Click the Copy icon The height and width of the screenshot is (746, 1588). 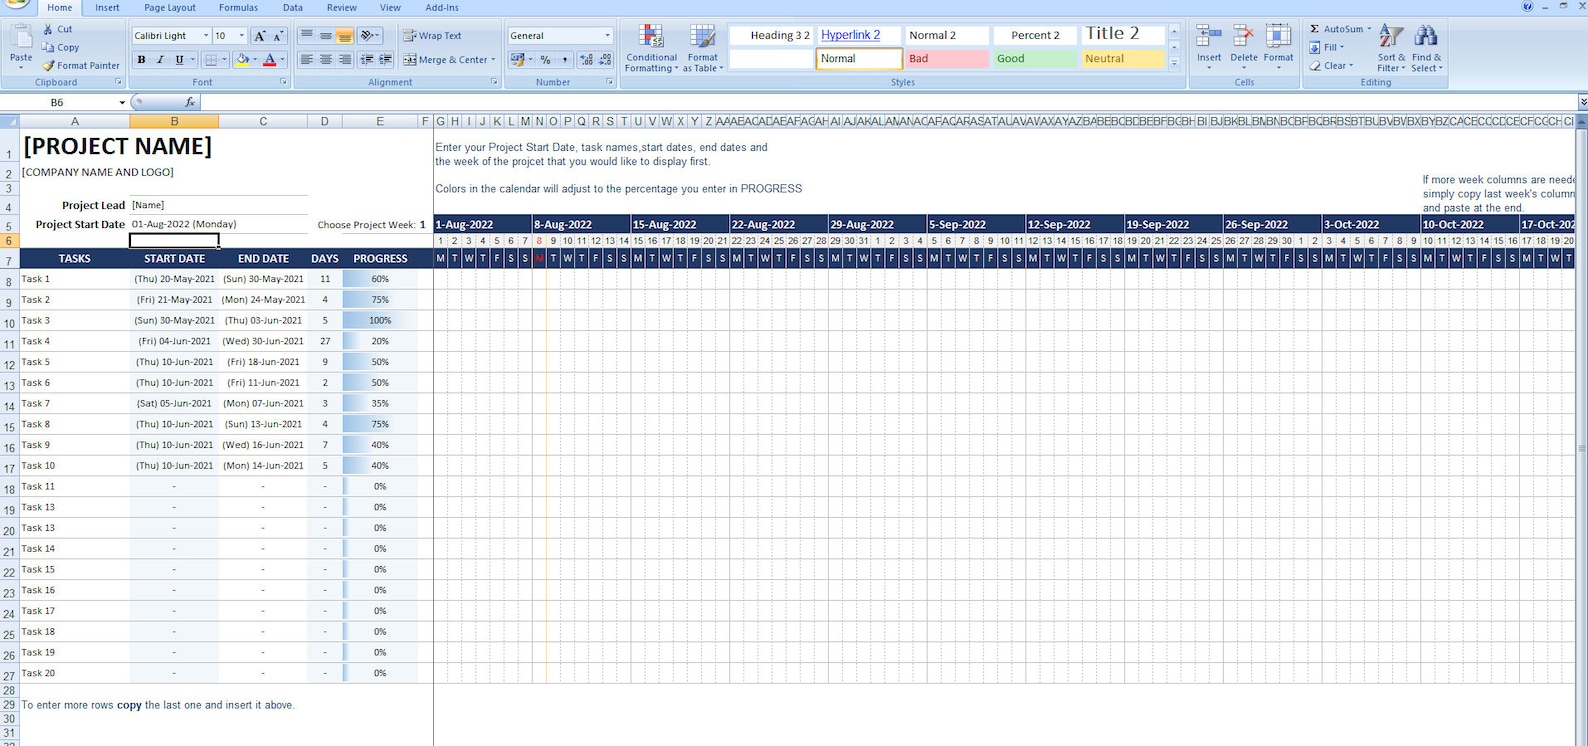click(48, 47)
